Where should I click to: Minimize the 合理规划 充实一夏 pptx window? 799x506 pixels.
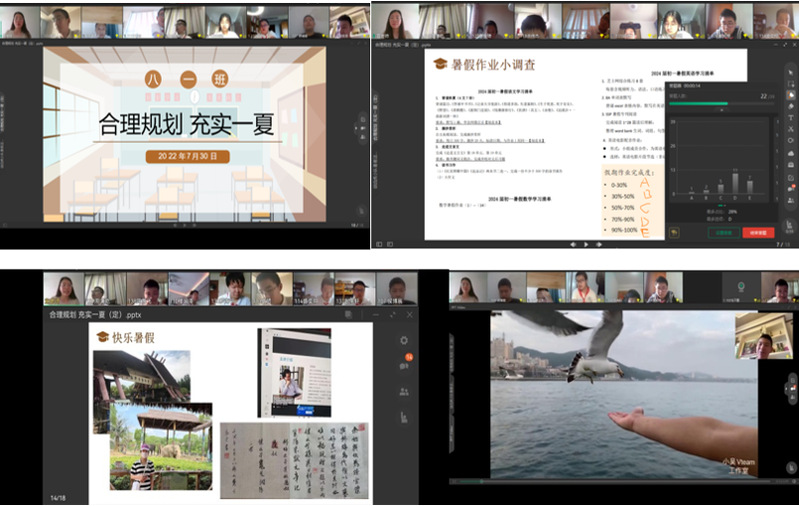(374, 314)
